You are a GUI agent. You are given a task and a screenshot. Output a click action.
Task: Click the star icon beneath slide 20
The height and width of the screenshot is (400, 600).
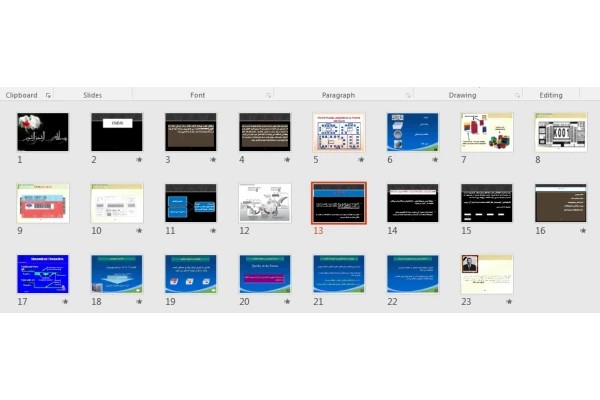click(287, 302)
